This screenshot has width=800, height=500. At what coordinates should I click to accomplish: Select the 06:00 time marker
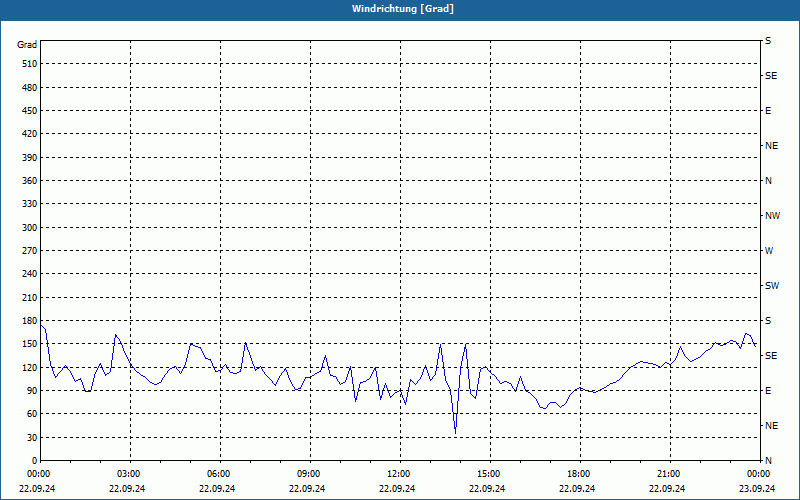[x=219, y=474]
